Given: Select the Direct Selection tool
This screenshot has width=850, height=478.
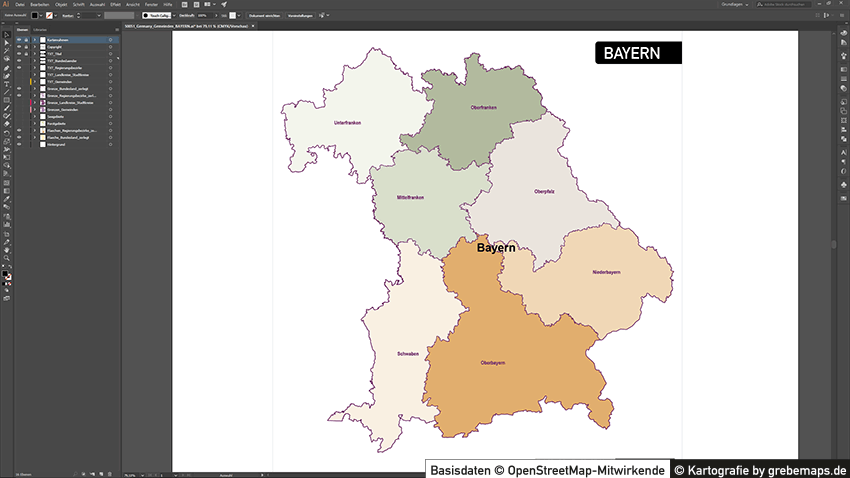Looking at the screenshot, I should (x=6, y=43).
